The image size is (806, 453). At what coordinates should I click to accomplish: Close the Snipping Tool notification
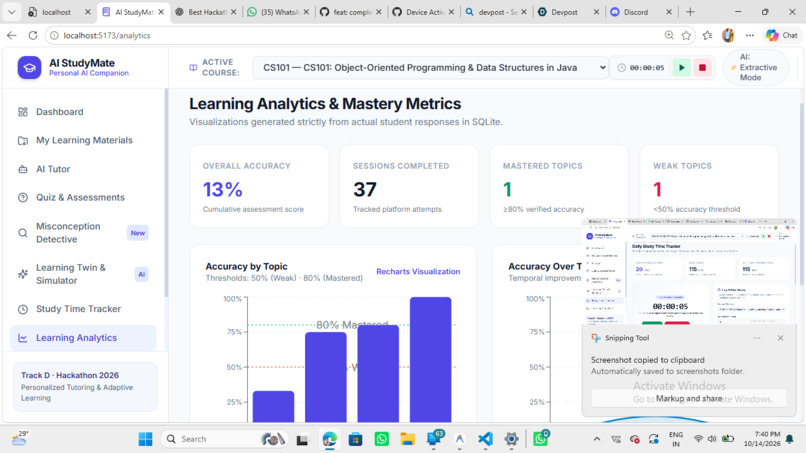click(780, 338)
